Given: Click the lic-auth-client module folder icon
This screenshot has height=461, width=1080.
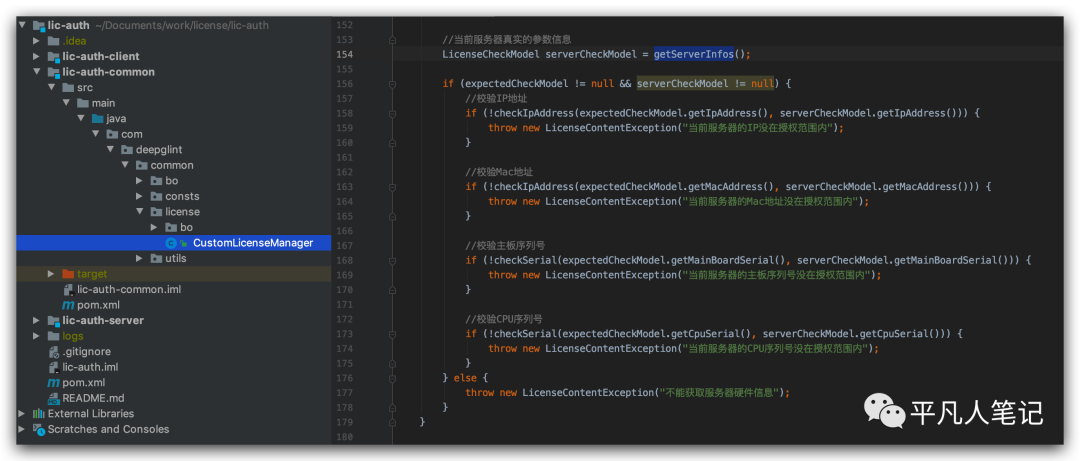Looking at the screenshot, I should click(x=53, y=57).
